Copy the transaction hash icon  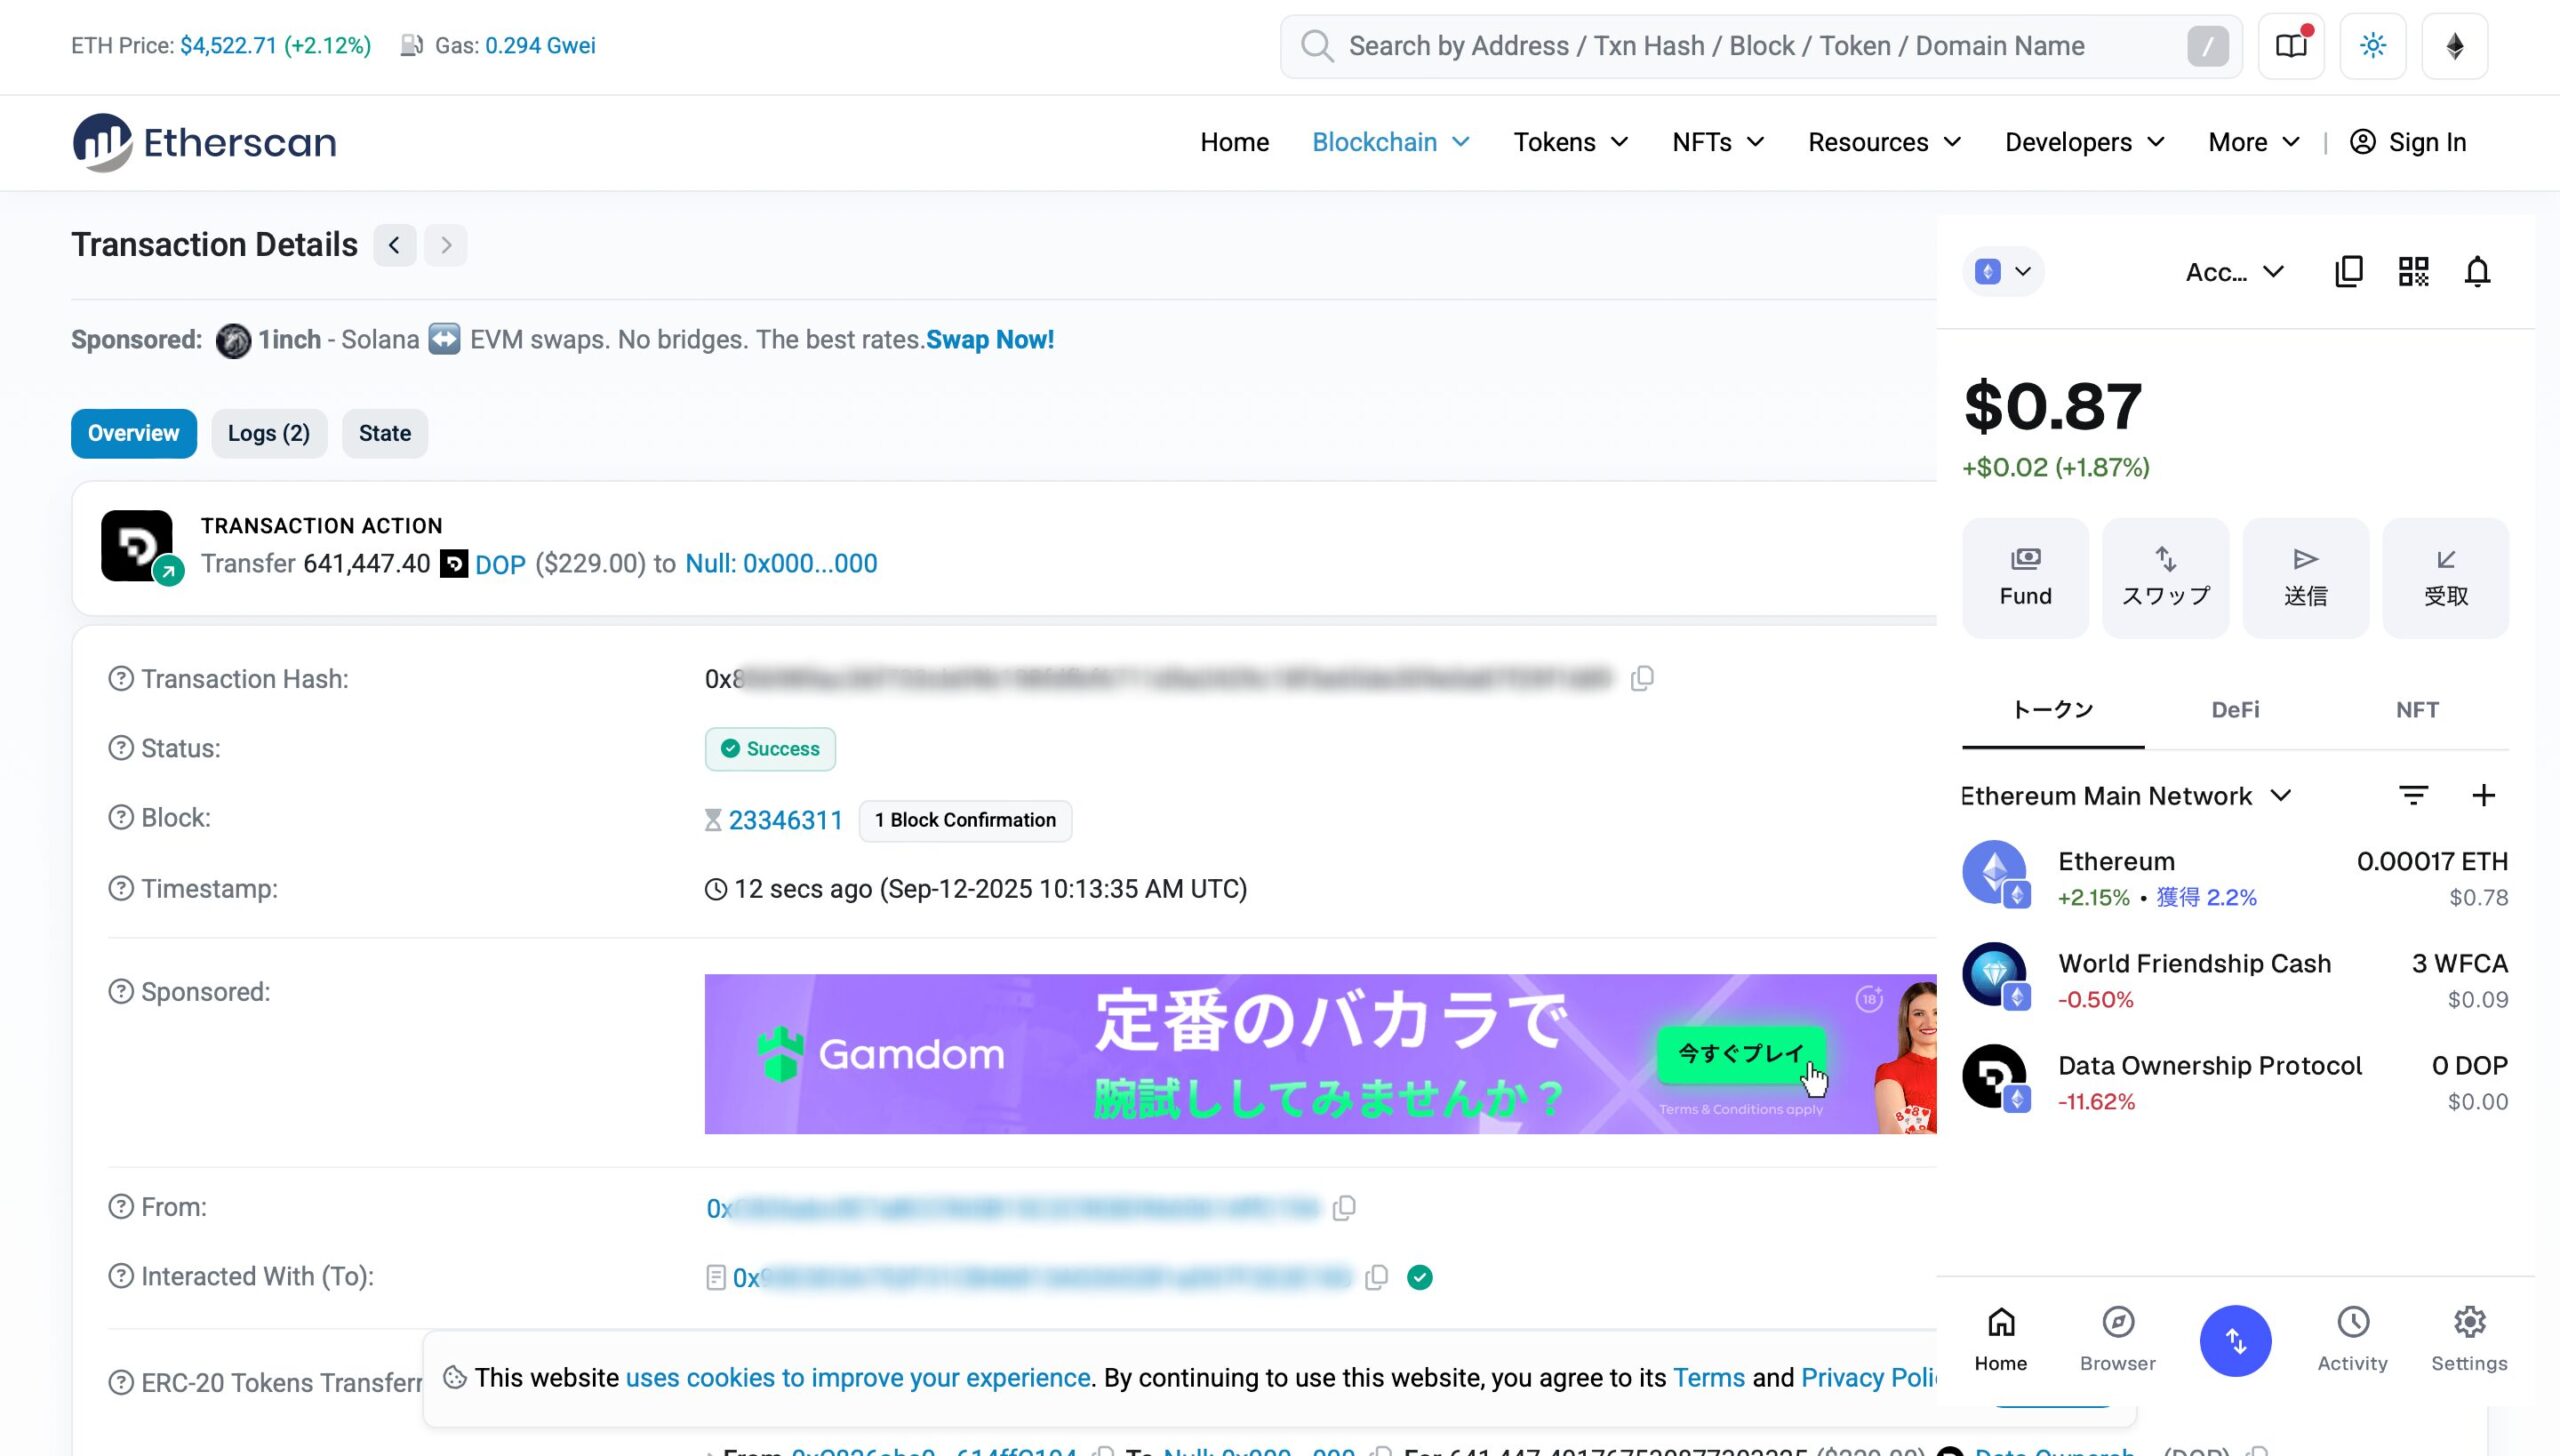click(x=1642, y=679)
